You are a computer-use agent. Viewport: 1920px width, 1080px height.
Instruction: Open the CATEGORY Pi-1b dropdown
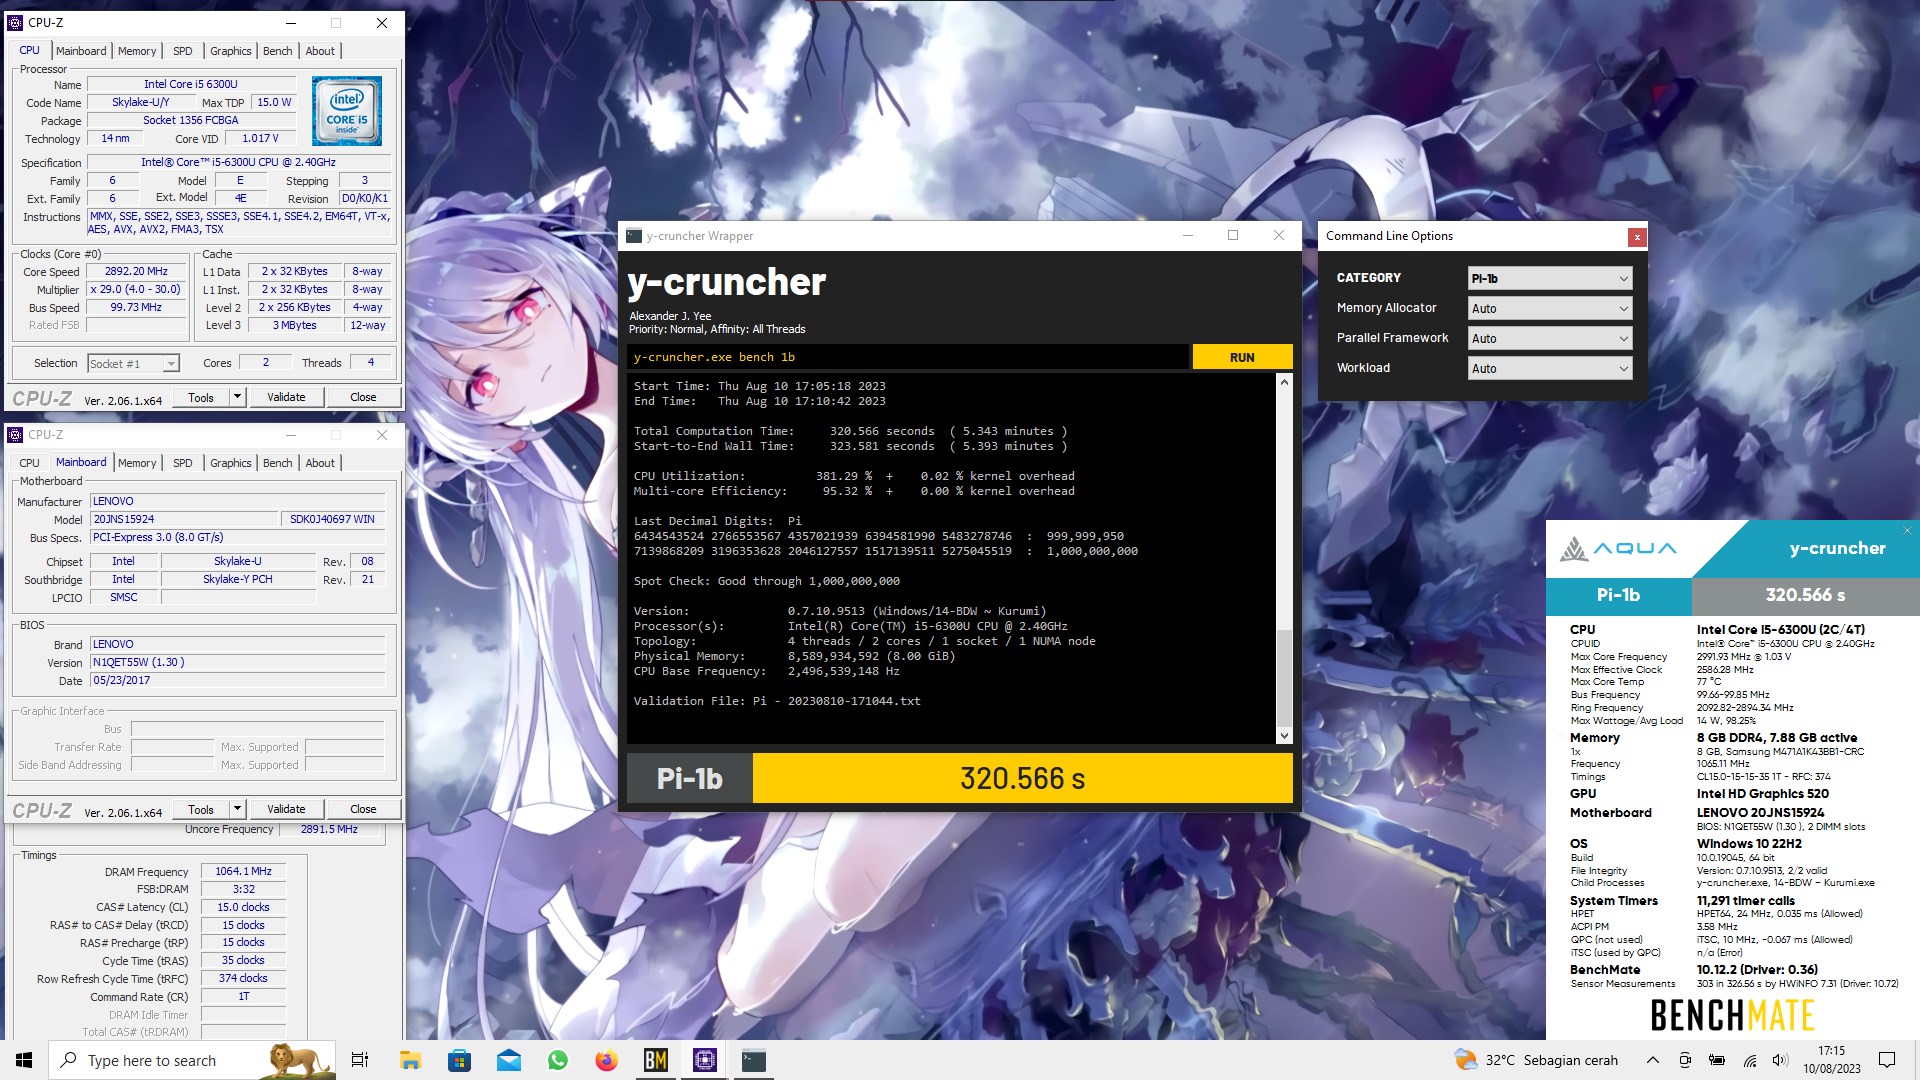pyautogui.click(x=1550, y=279)
